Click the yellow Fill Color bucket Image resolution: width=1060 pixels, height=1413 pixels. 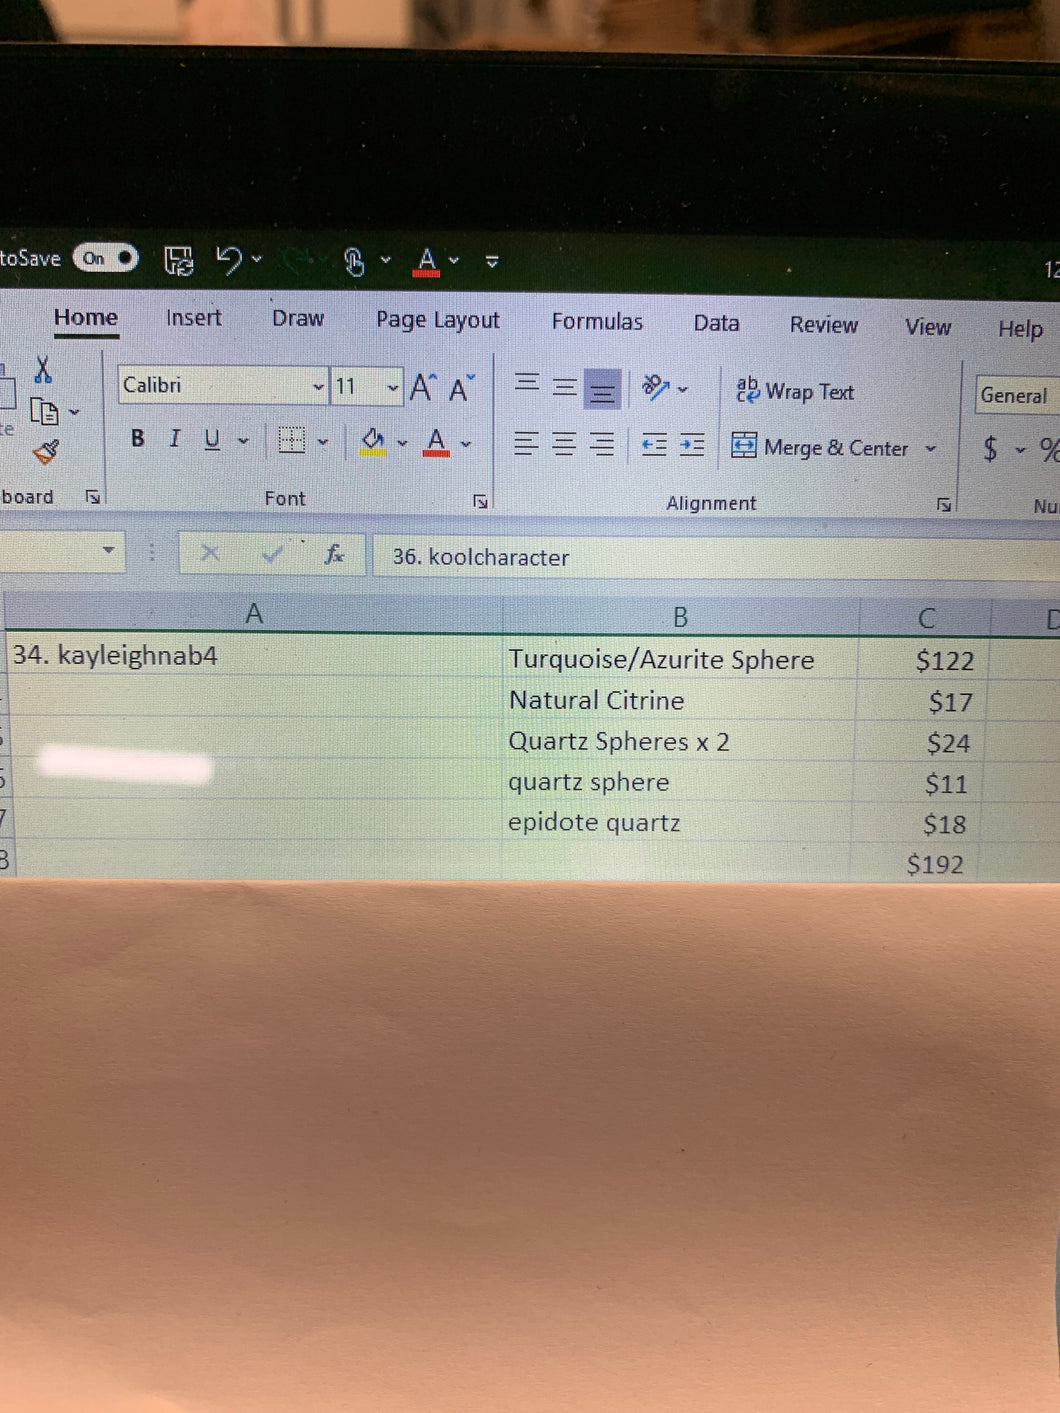373,441
